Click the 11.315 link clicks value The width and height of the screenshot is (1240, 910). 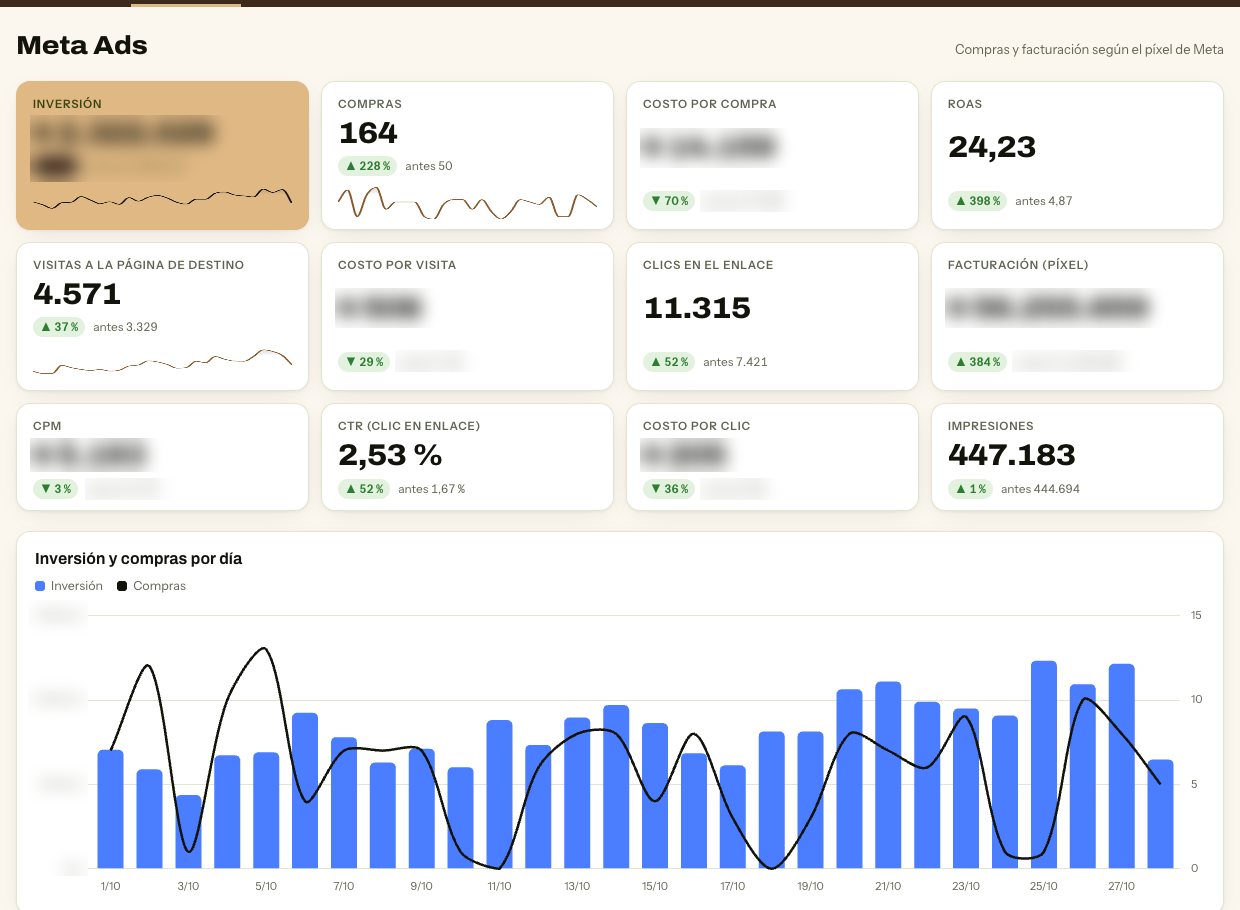[697, 308]
